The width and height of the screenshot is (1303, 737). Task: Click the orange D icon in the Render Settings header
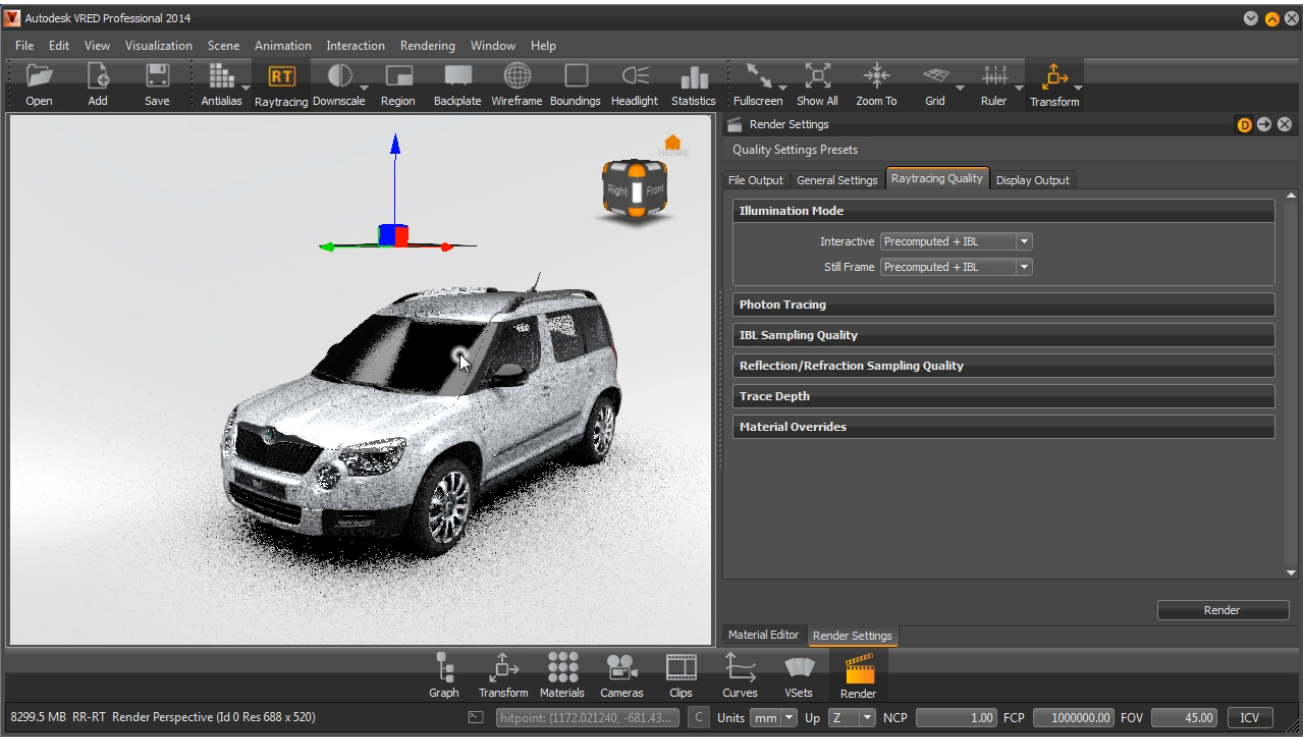click(1245, 125)
